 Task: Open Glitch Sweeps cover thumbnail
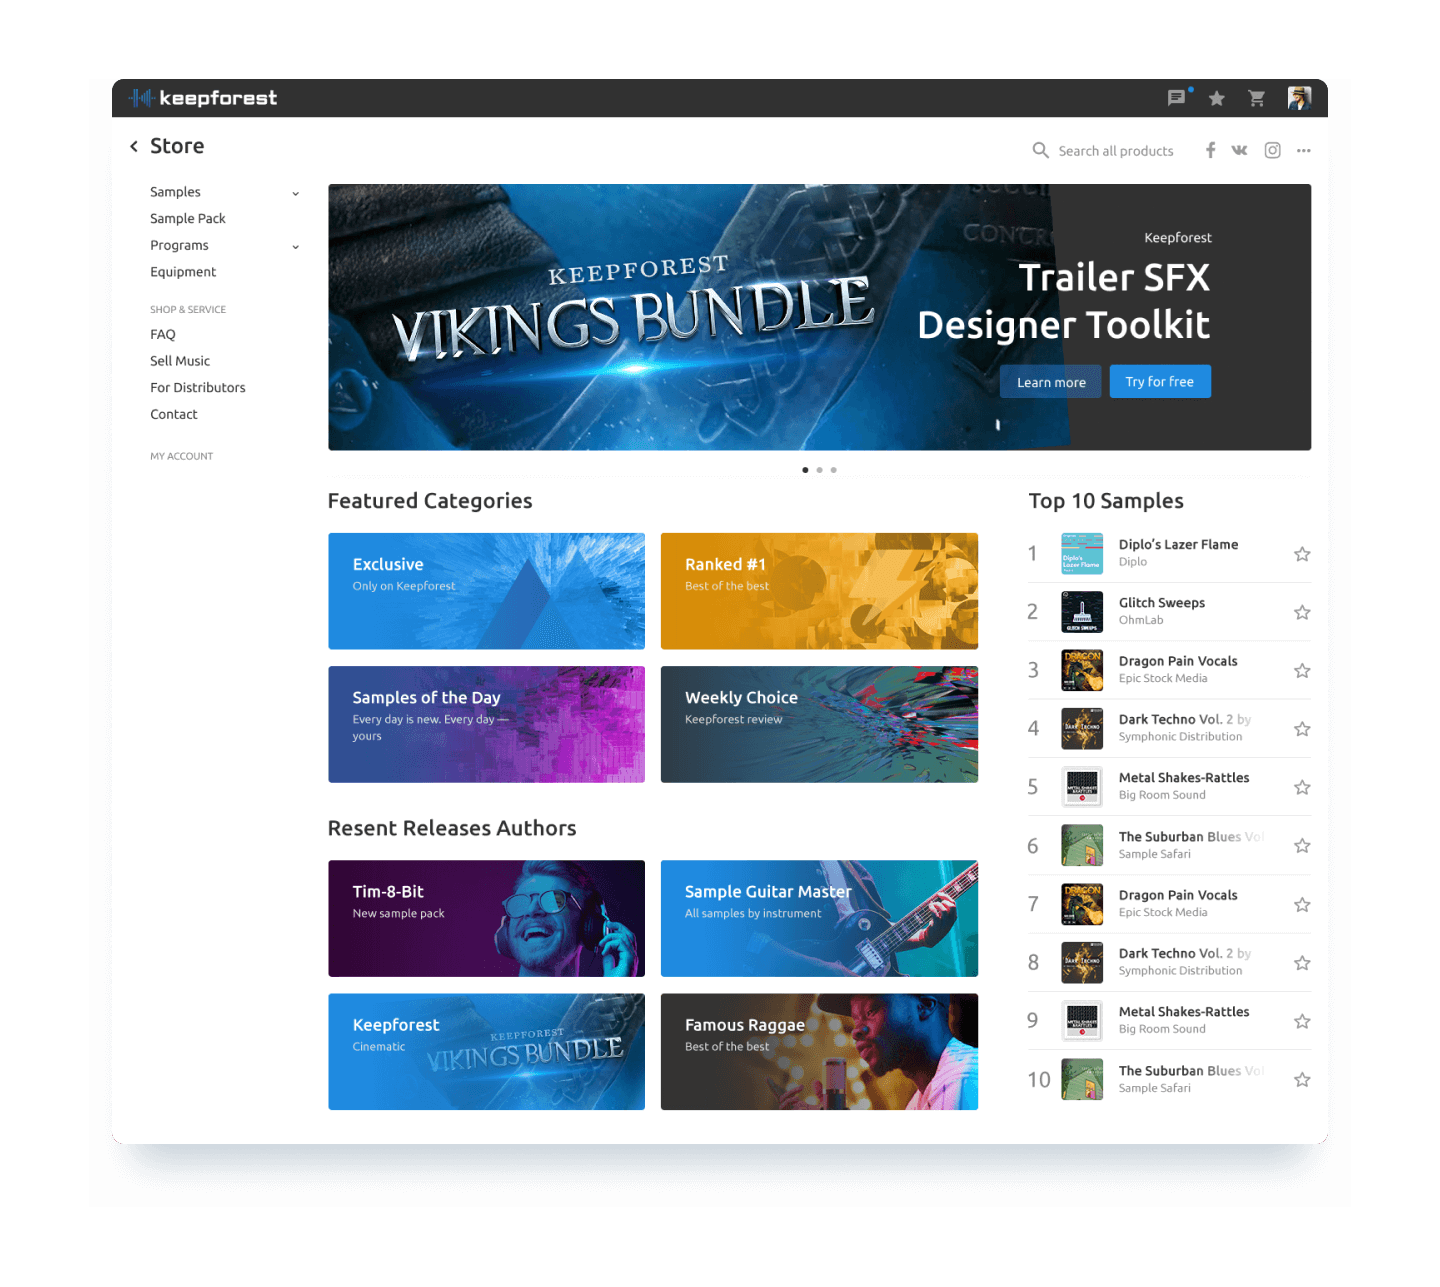coord(1082,612)
